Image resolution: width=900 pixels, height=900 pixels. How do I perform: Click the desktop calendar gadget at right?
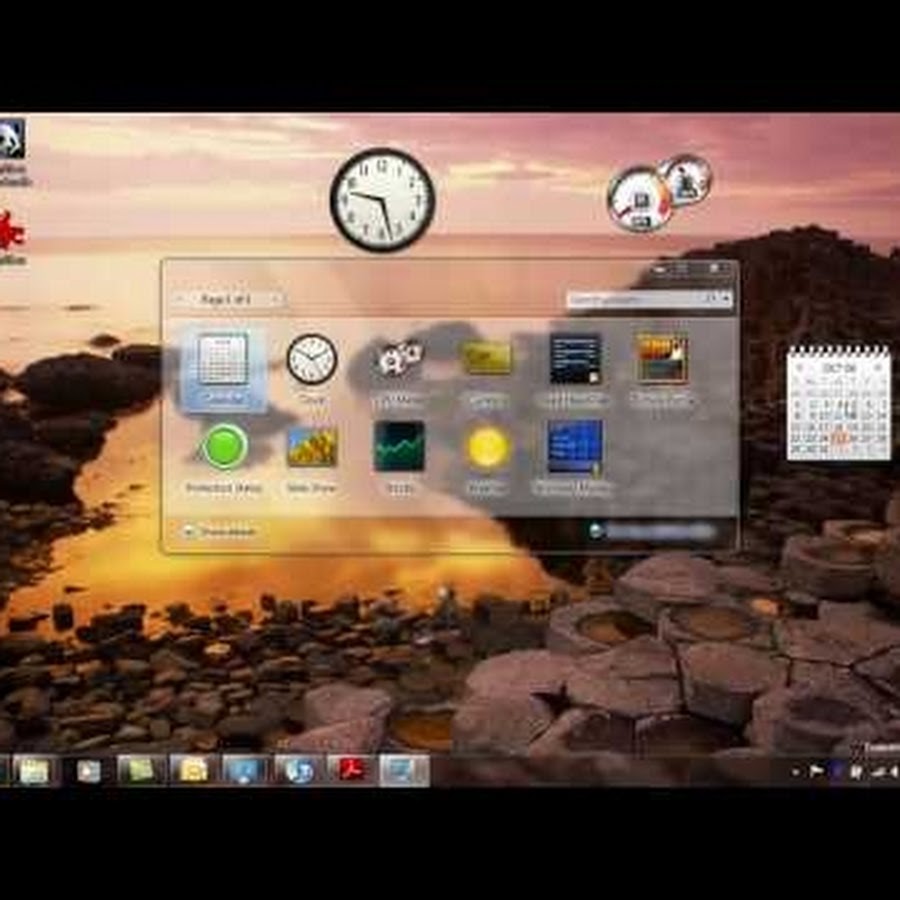tap(838, 403)
